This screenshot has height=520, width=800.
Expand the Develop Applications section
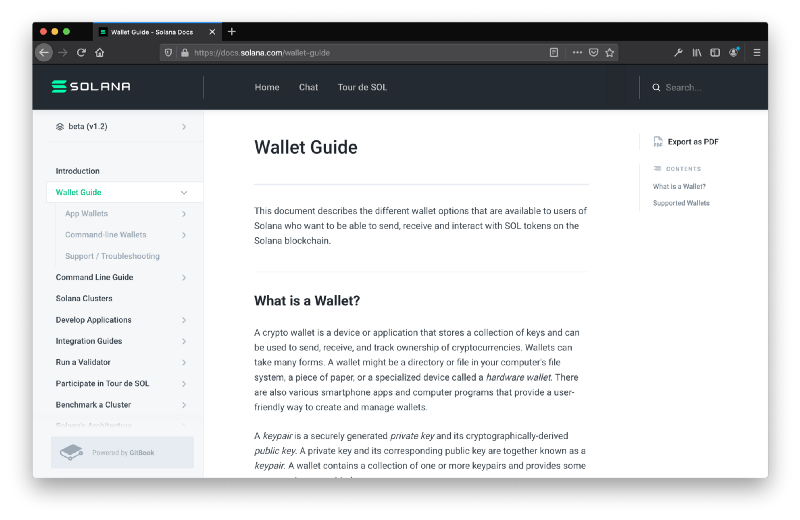click(184, 320)
